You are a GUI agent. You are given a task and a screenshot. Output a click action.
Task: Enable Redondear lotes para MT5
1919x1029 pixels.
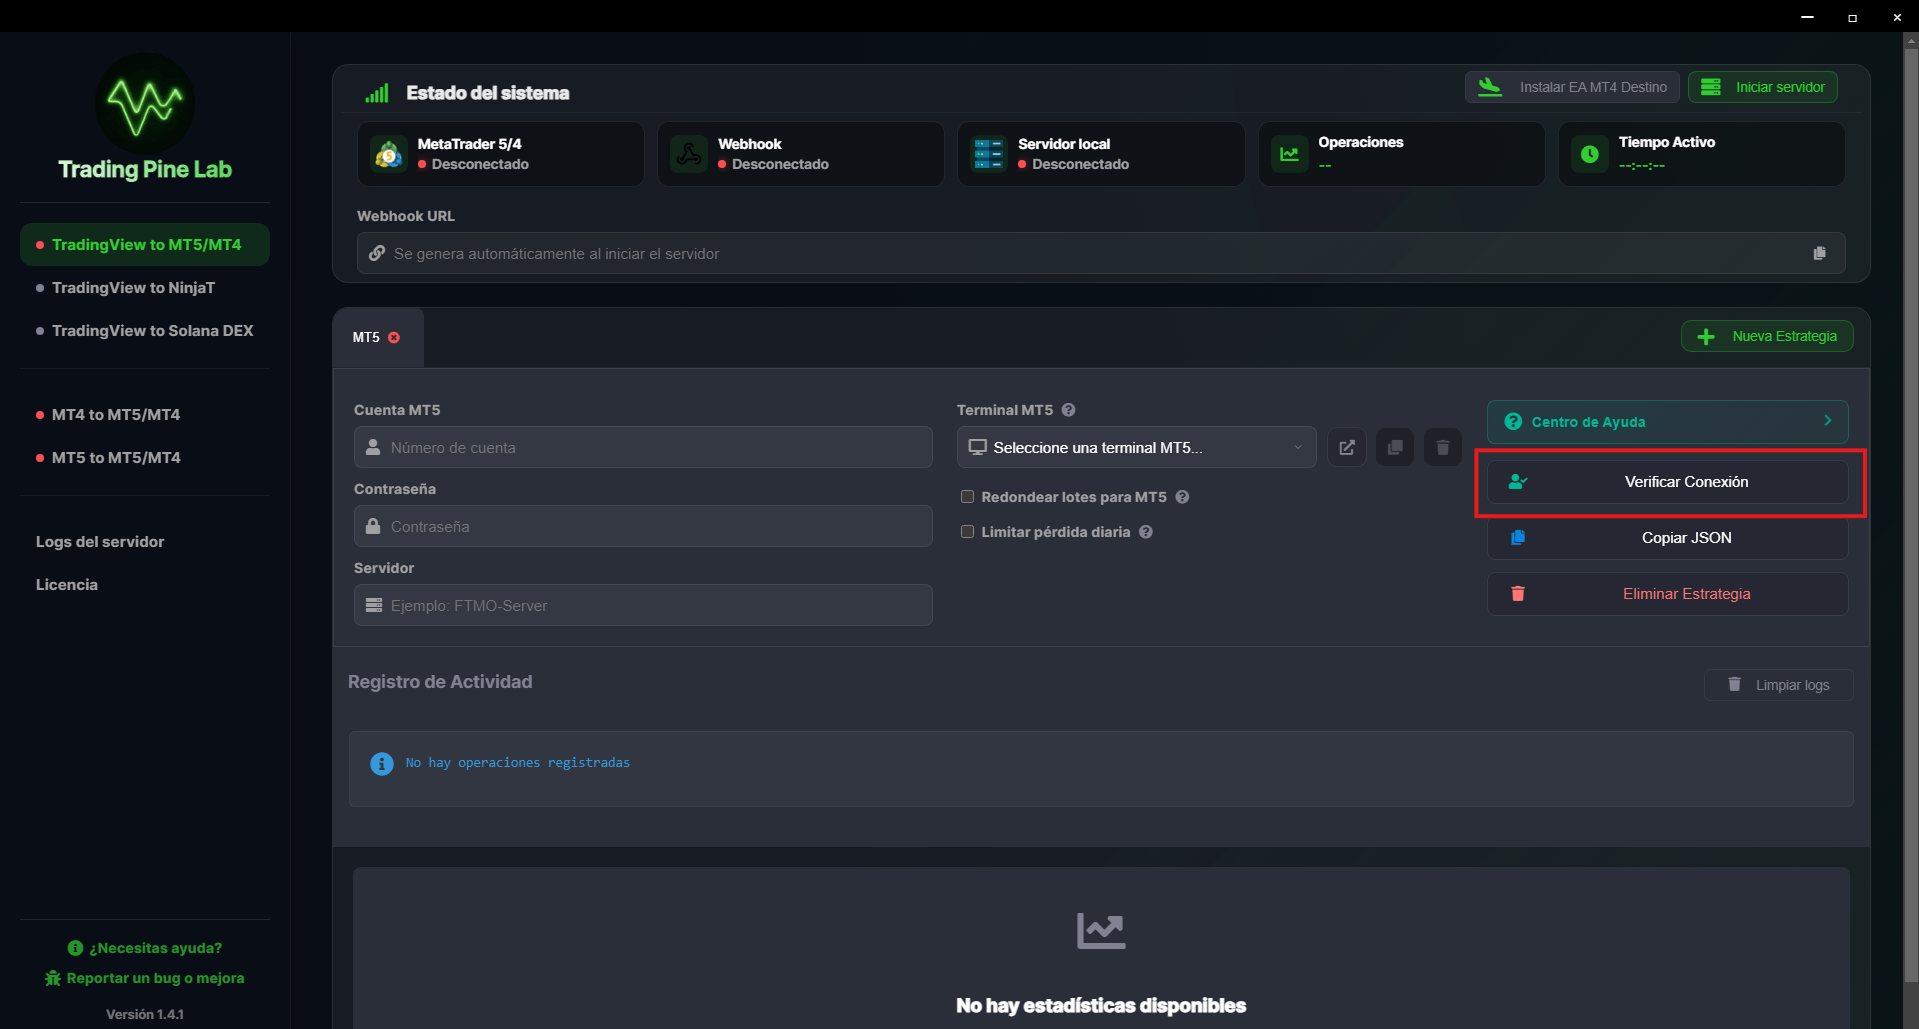pyautogui.click(x=967, y=496)
